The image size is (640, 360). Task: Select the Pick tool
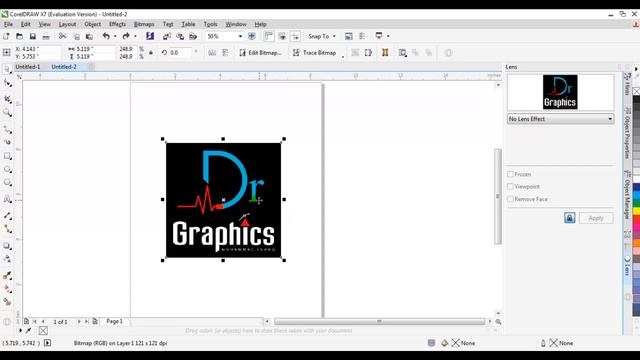click(x=7, y=69)
